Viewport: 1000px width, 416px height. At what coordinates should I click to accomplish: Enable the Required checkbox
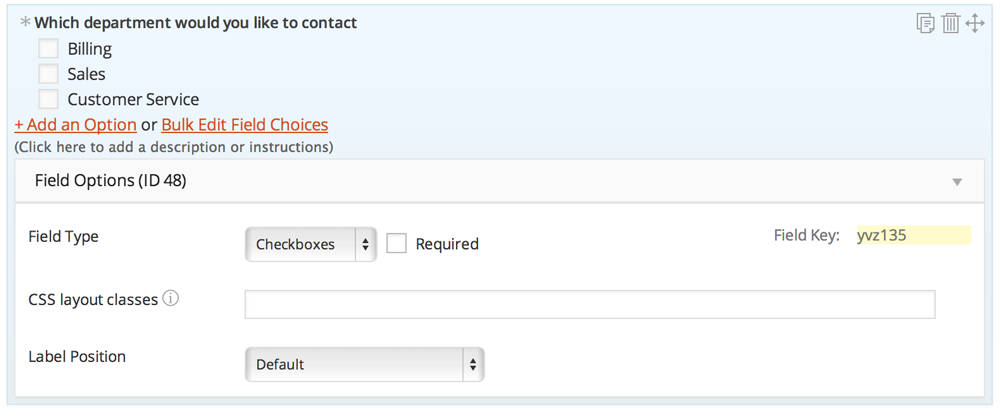coord(397,243)
